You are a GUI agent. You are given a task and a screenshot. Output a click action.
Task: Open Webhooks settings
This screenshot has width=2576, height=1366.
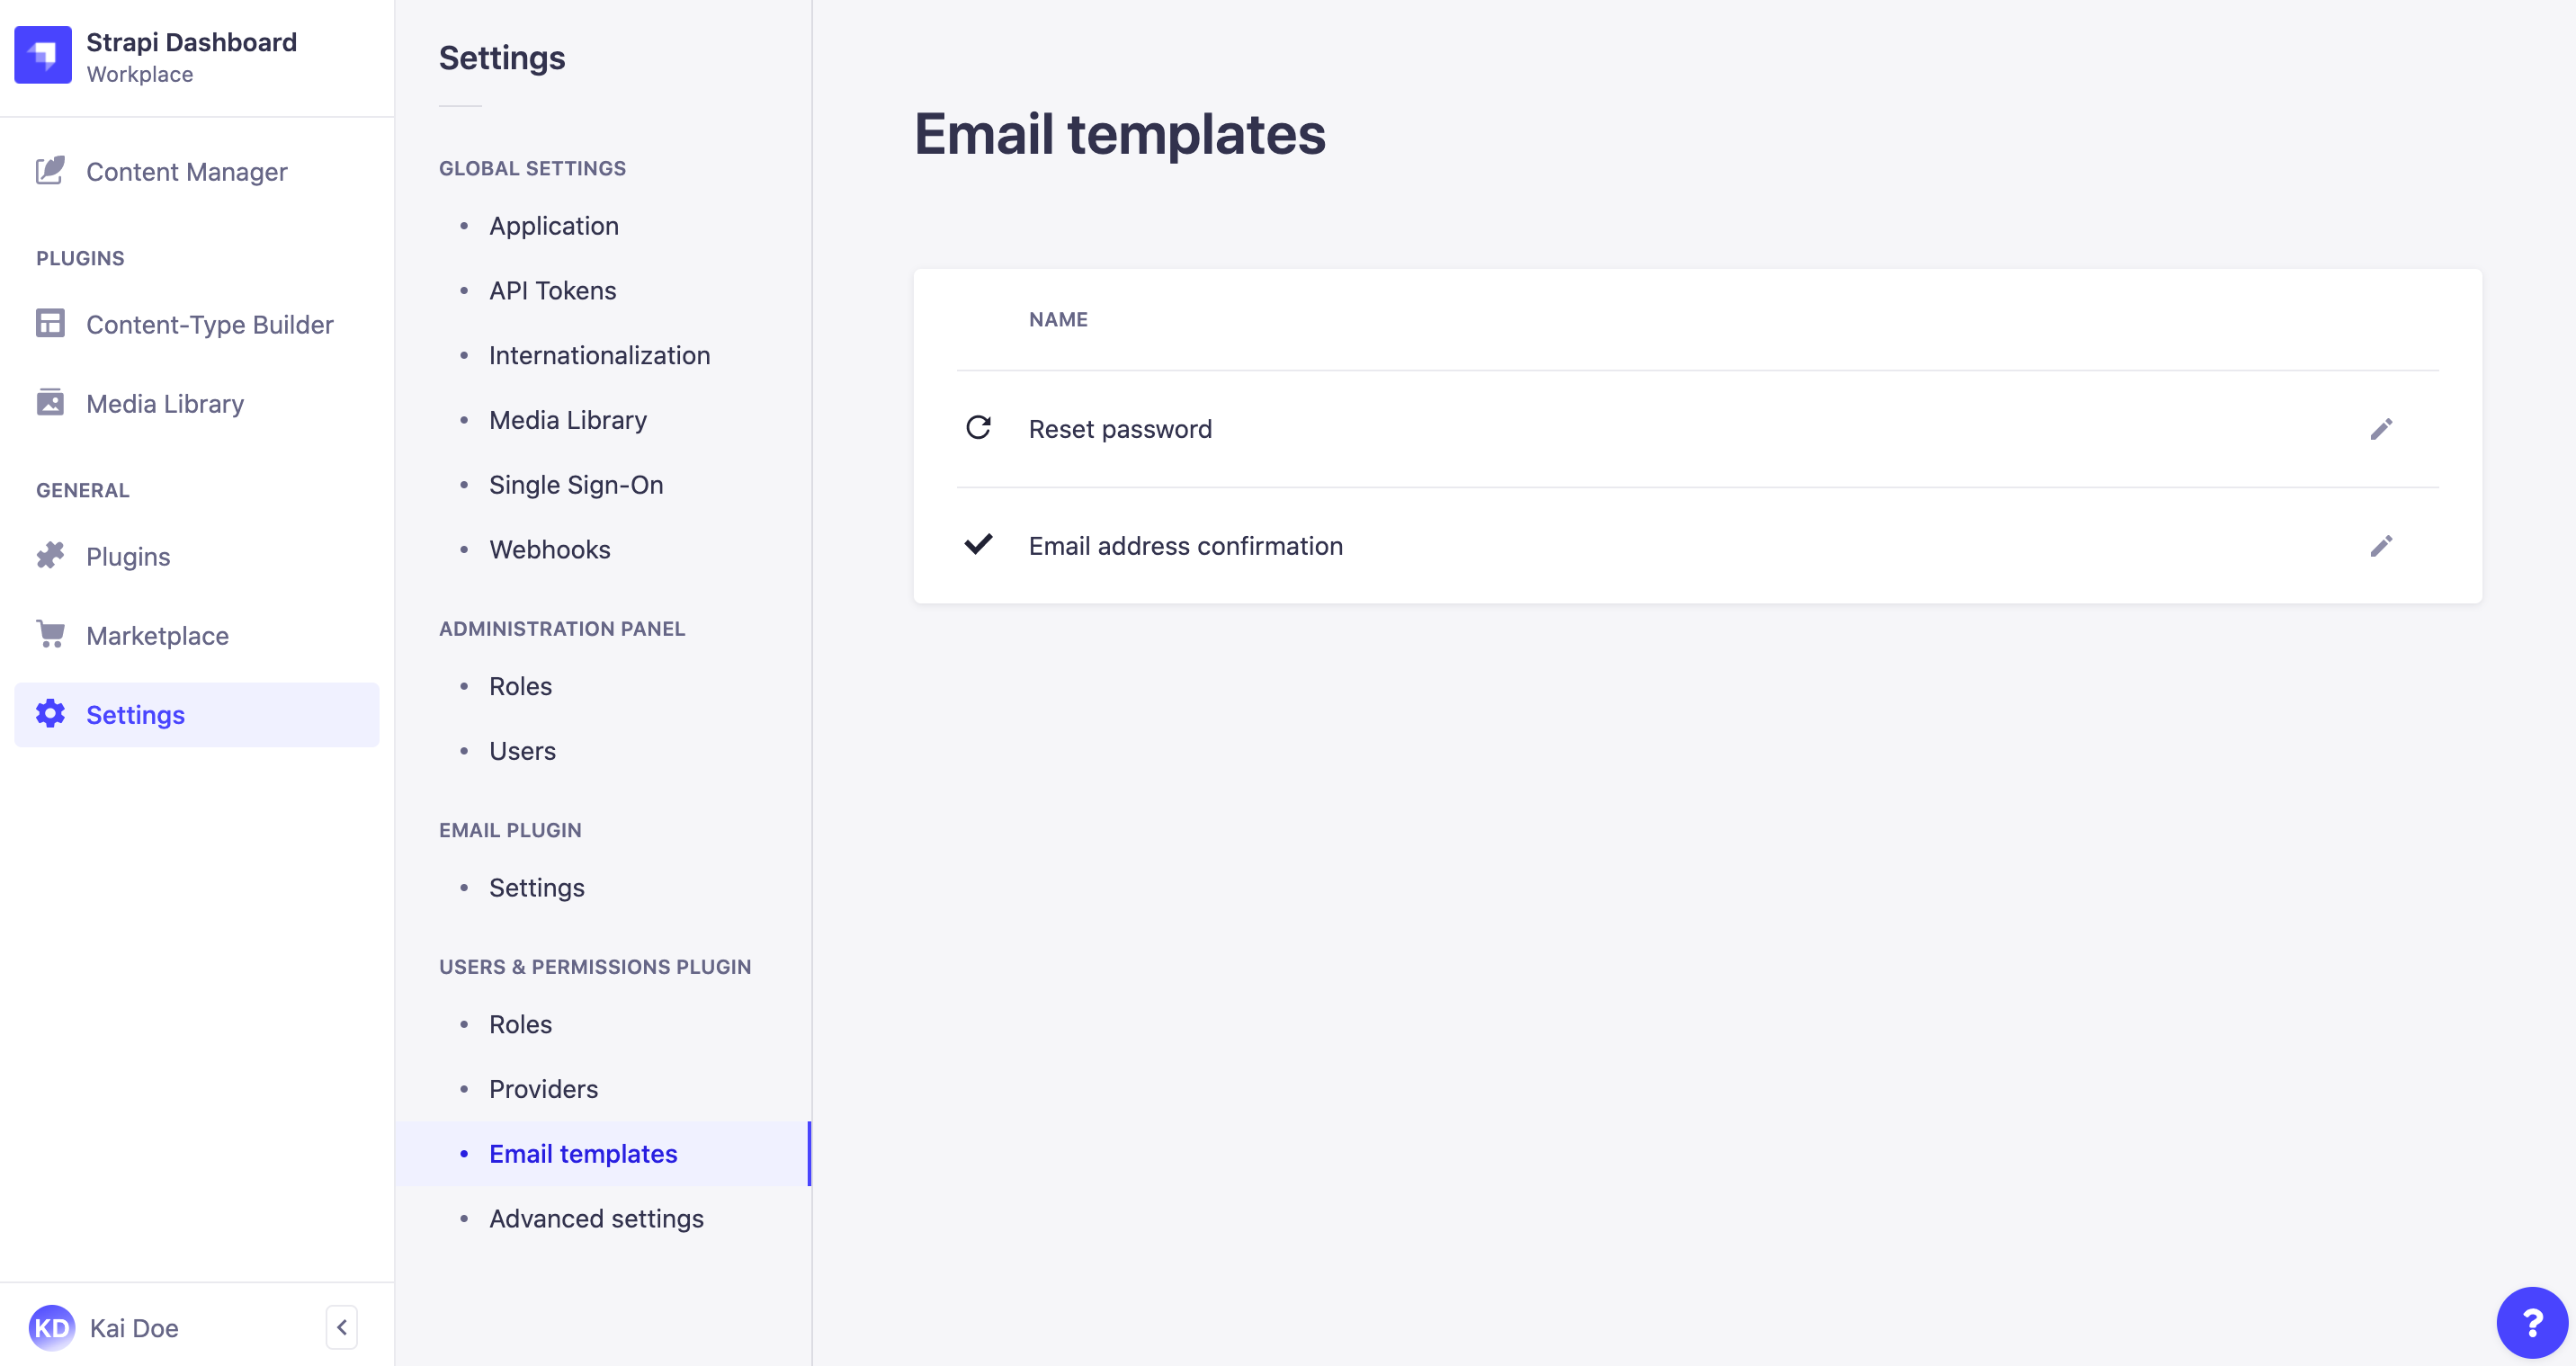[549, 549]
